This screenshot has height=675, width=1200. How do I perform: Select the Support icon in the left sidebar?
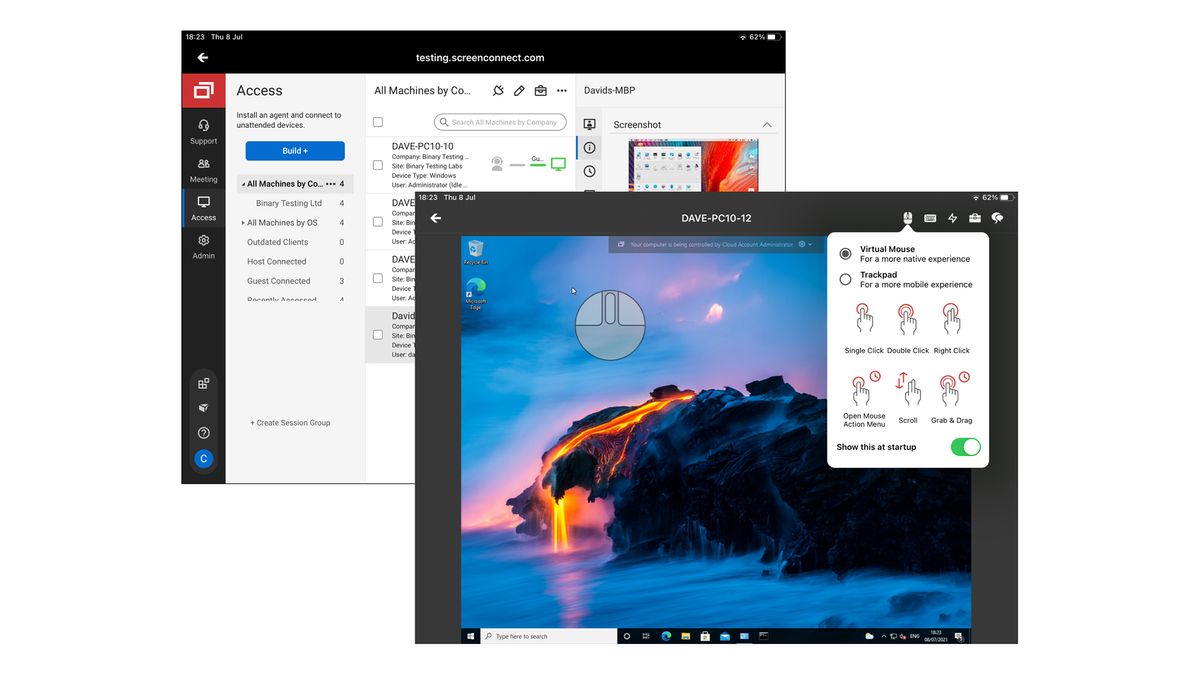tap(203, 130)
